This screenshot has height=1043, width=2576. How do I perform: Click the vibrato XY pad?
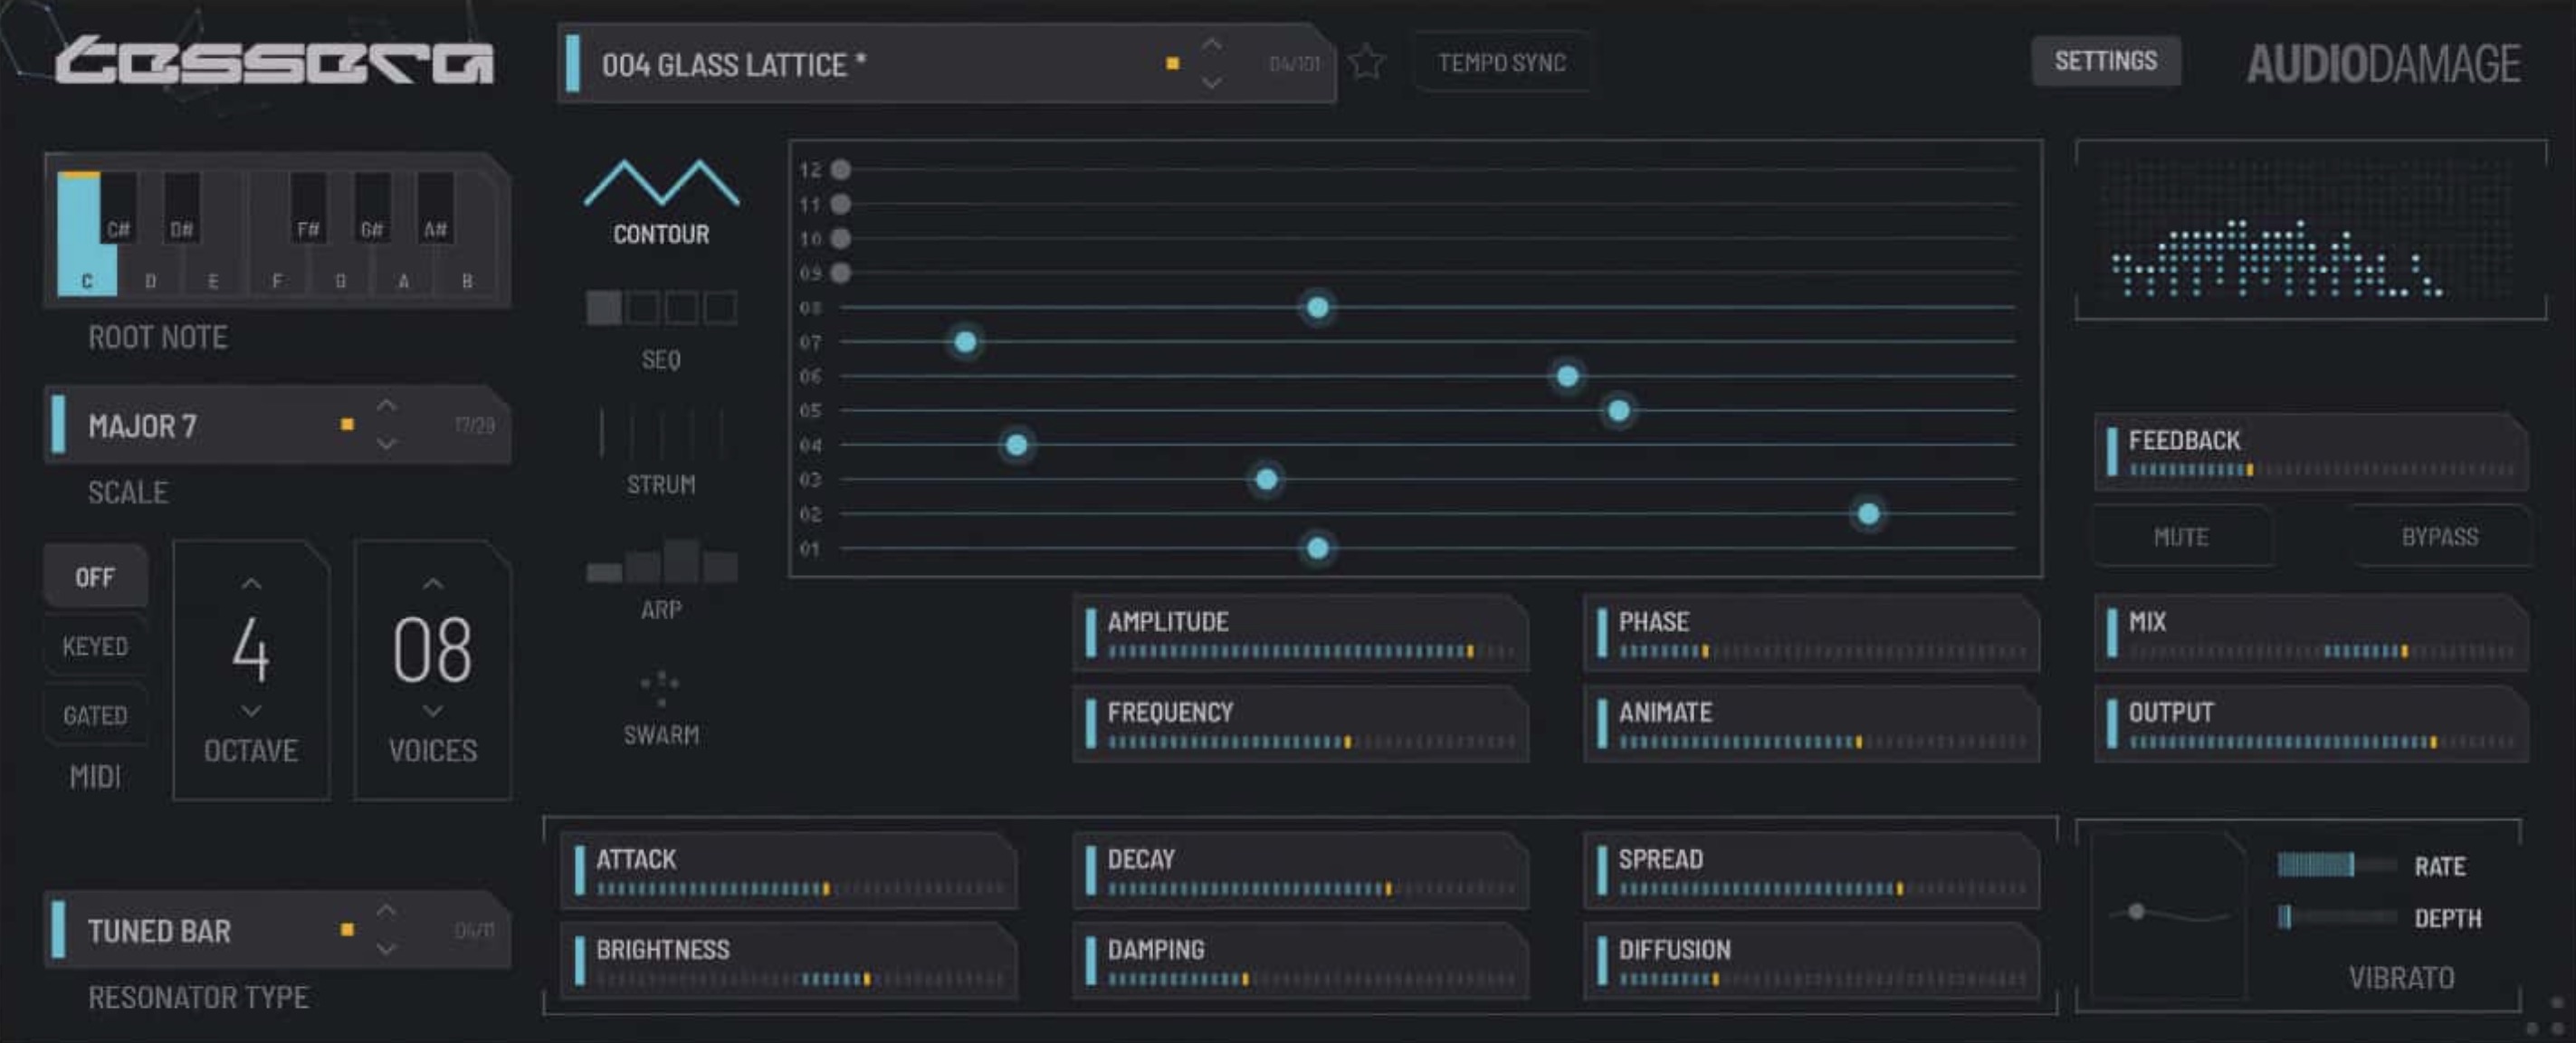[x=2168, y=914]
